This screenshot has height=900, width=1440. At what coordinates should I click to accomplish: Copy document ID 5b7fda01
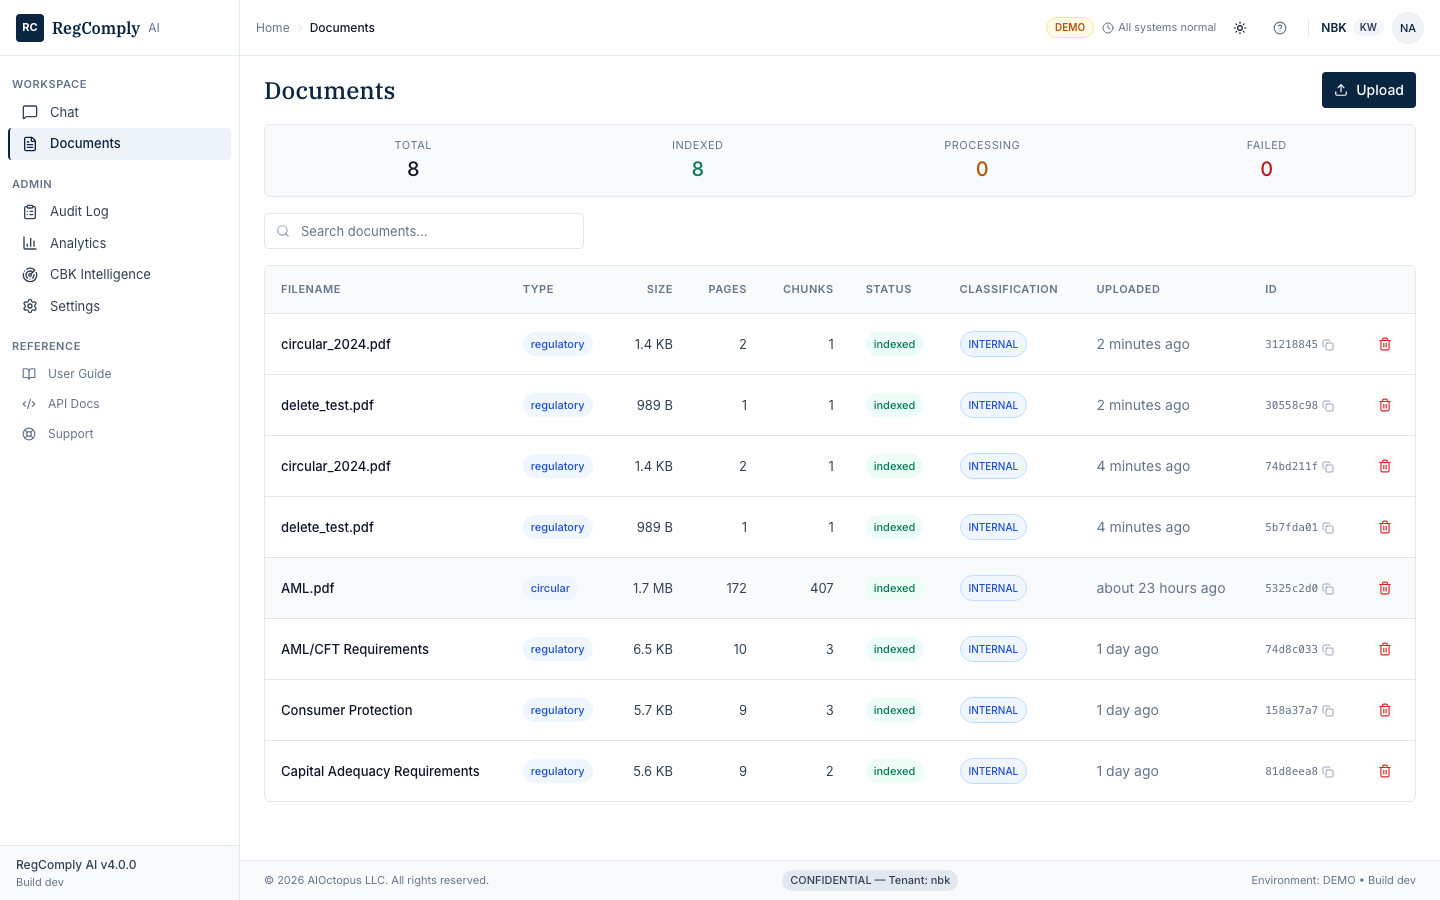pyautogui.click(x=1328, y=528)
